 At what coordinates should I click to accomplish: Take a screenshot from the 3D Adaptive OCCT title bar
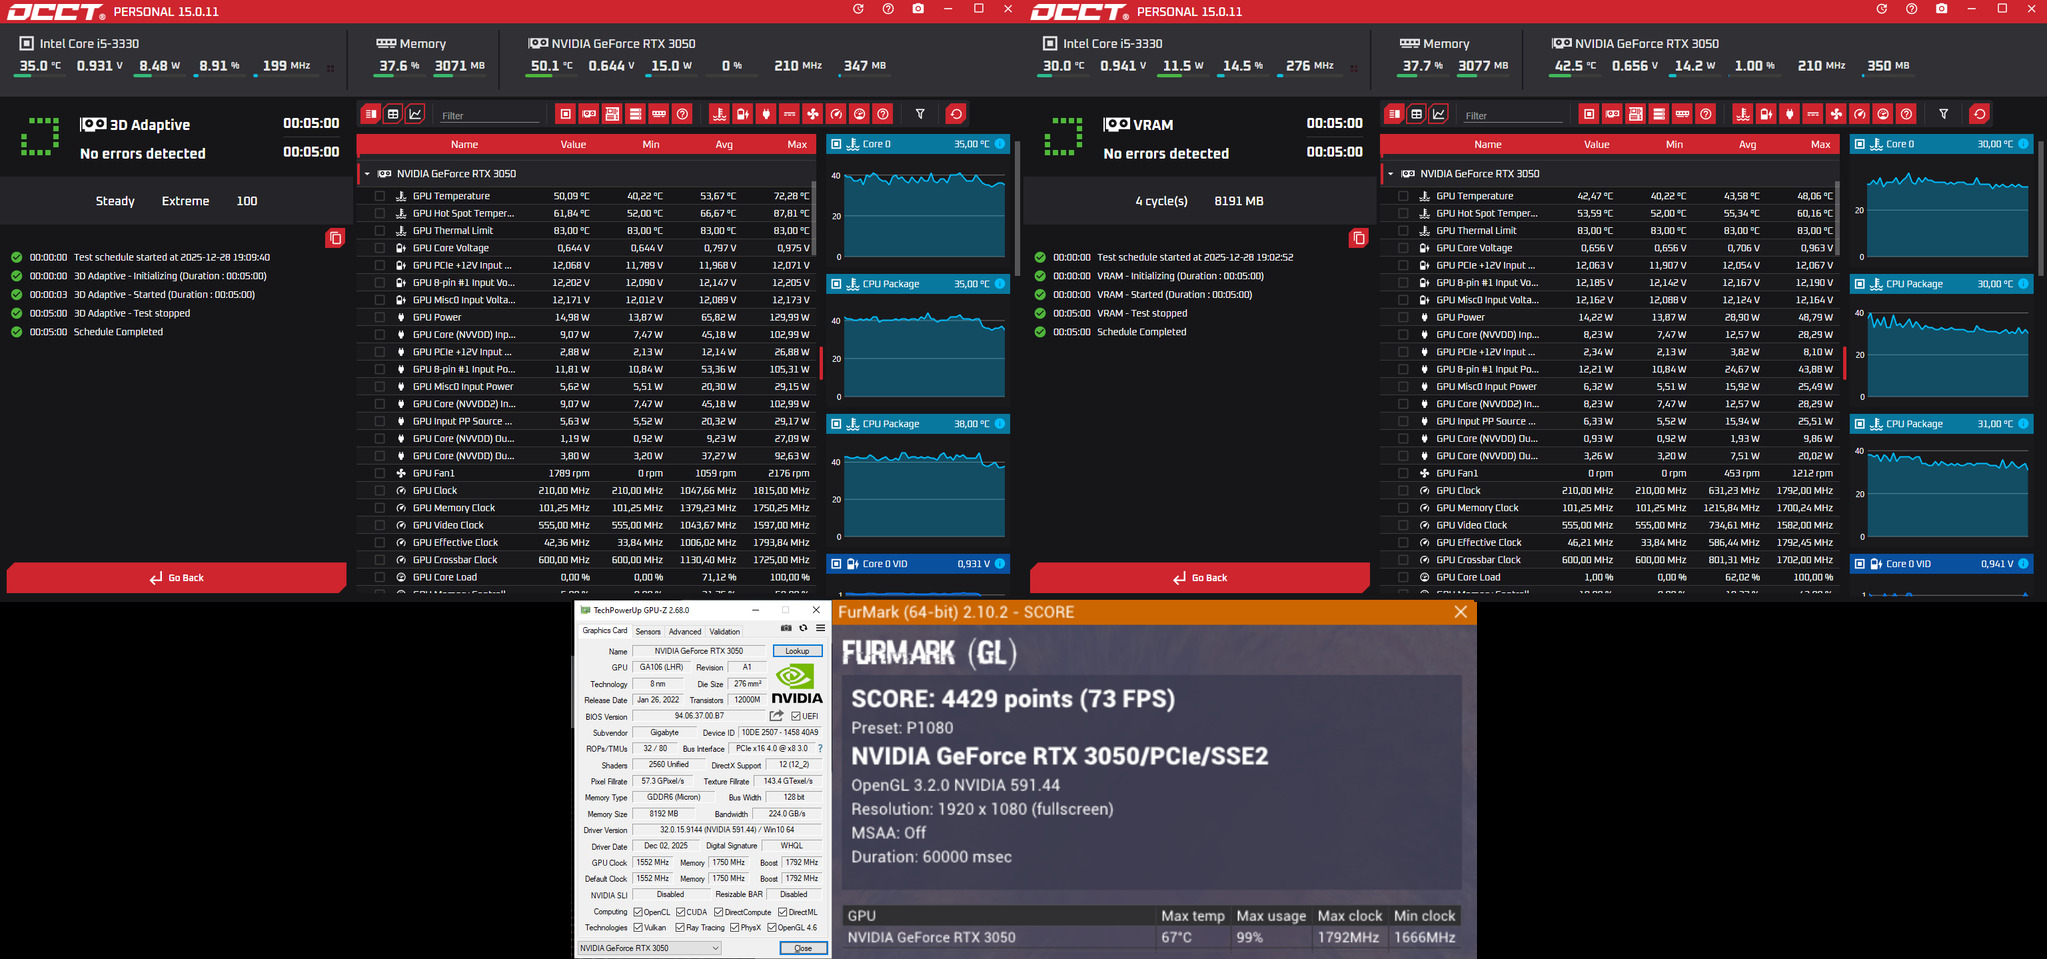(918, 9)
